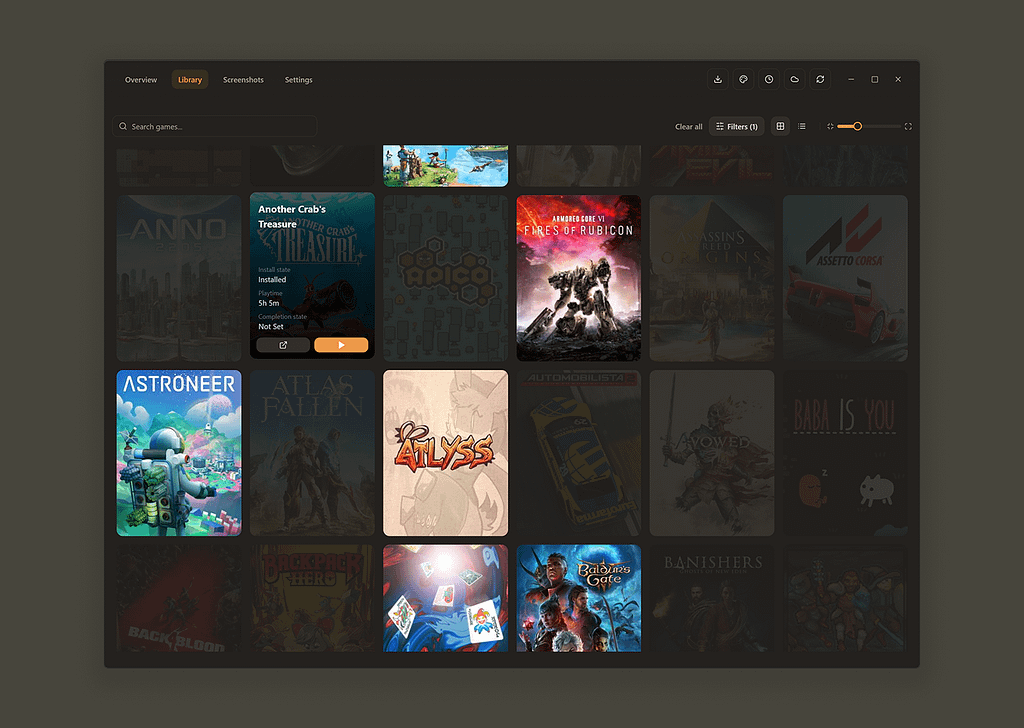This screenshot has height=728, width=1024.
Task: Open the Settings tab
Action: [x=298, y=80]
